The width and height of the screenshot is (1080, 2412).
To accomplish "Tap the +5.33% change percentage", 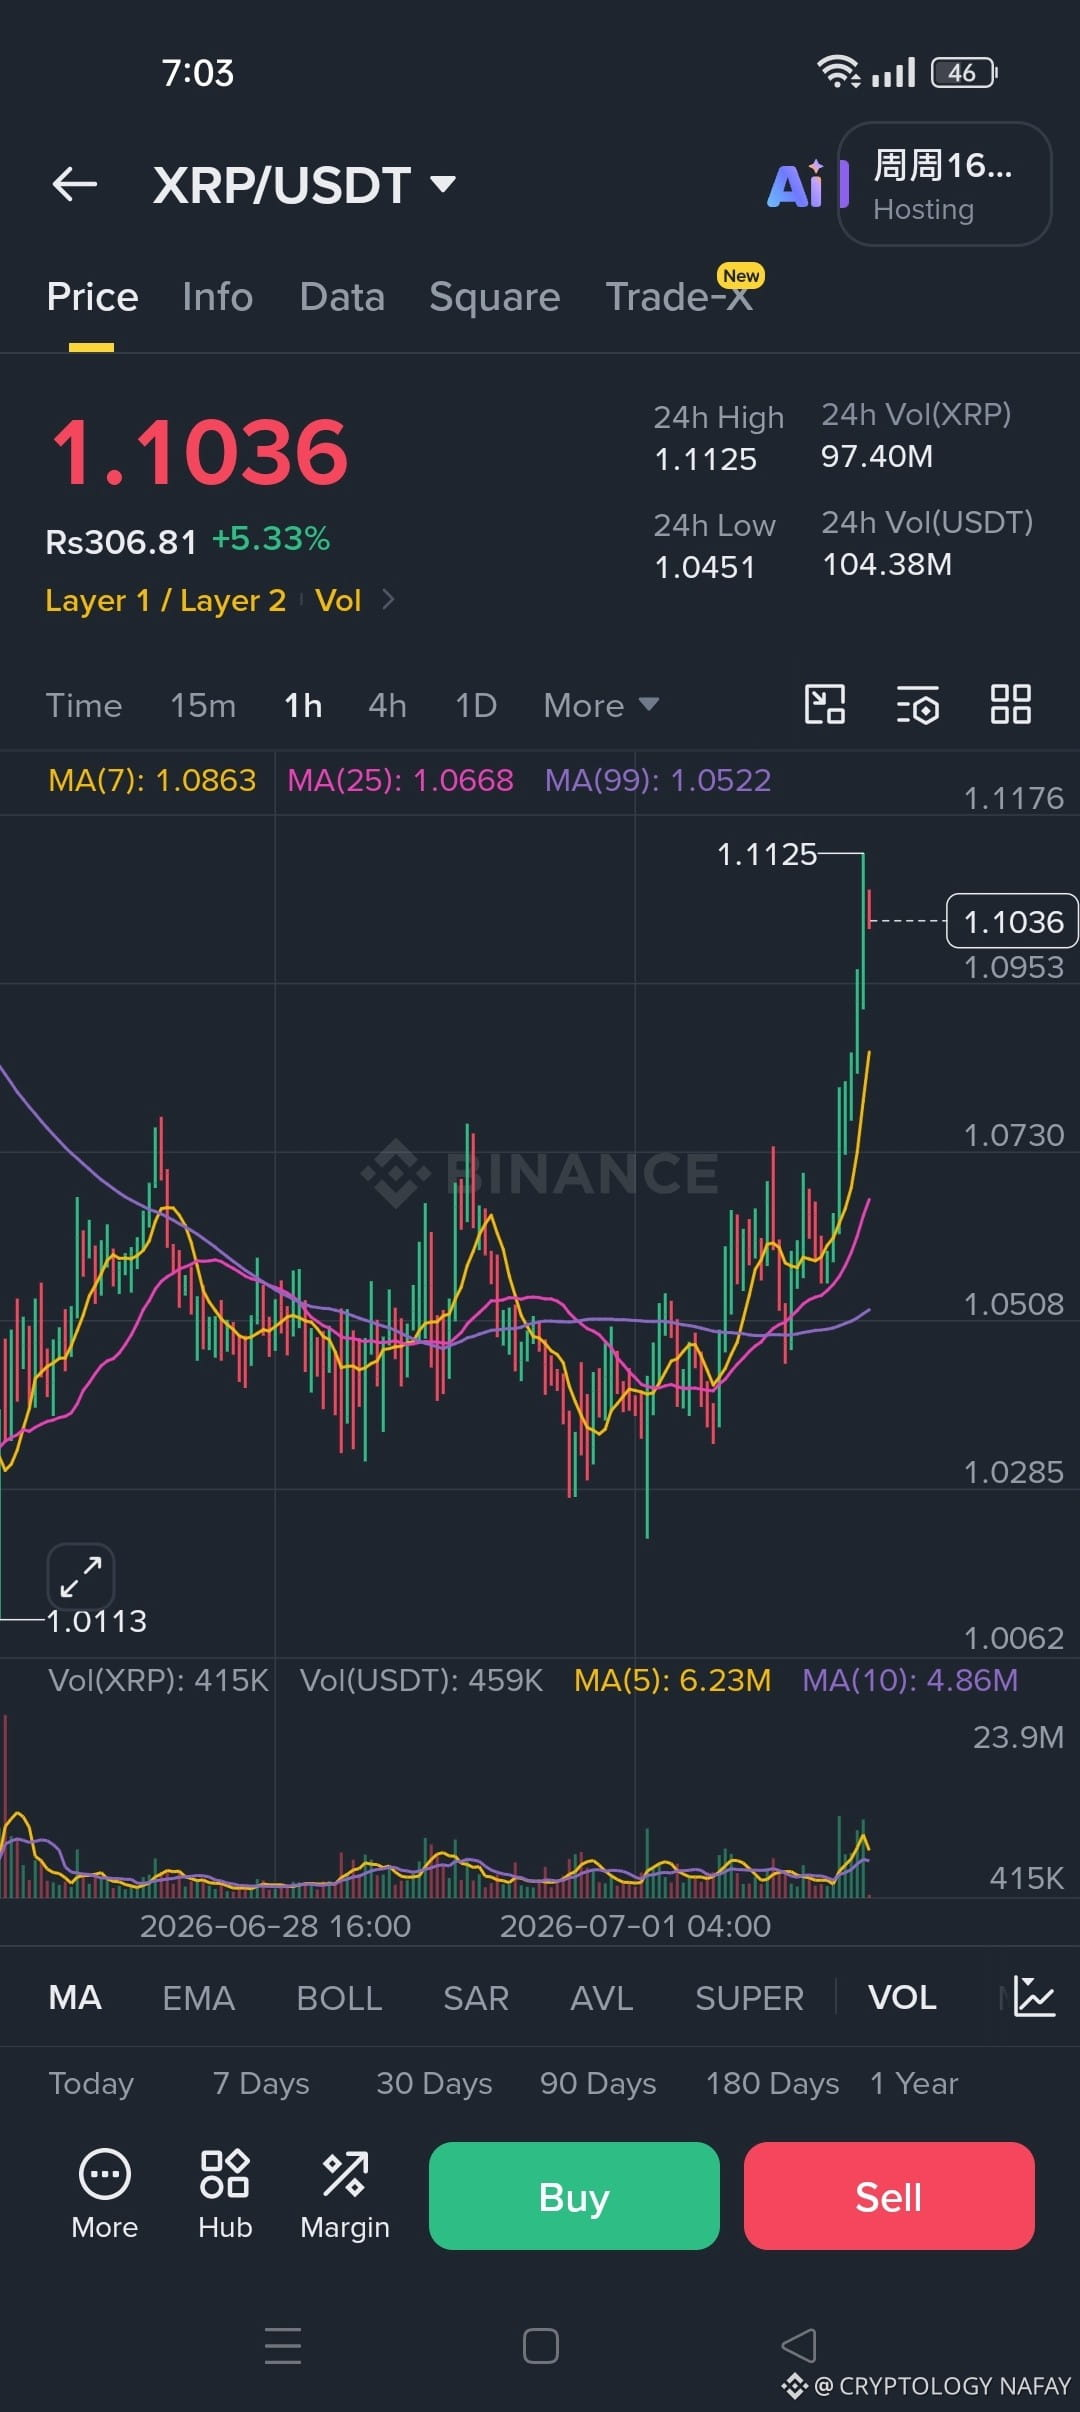I will point(271,539).
